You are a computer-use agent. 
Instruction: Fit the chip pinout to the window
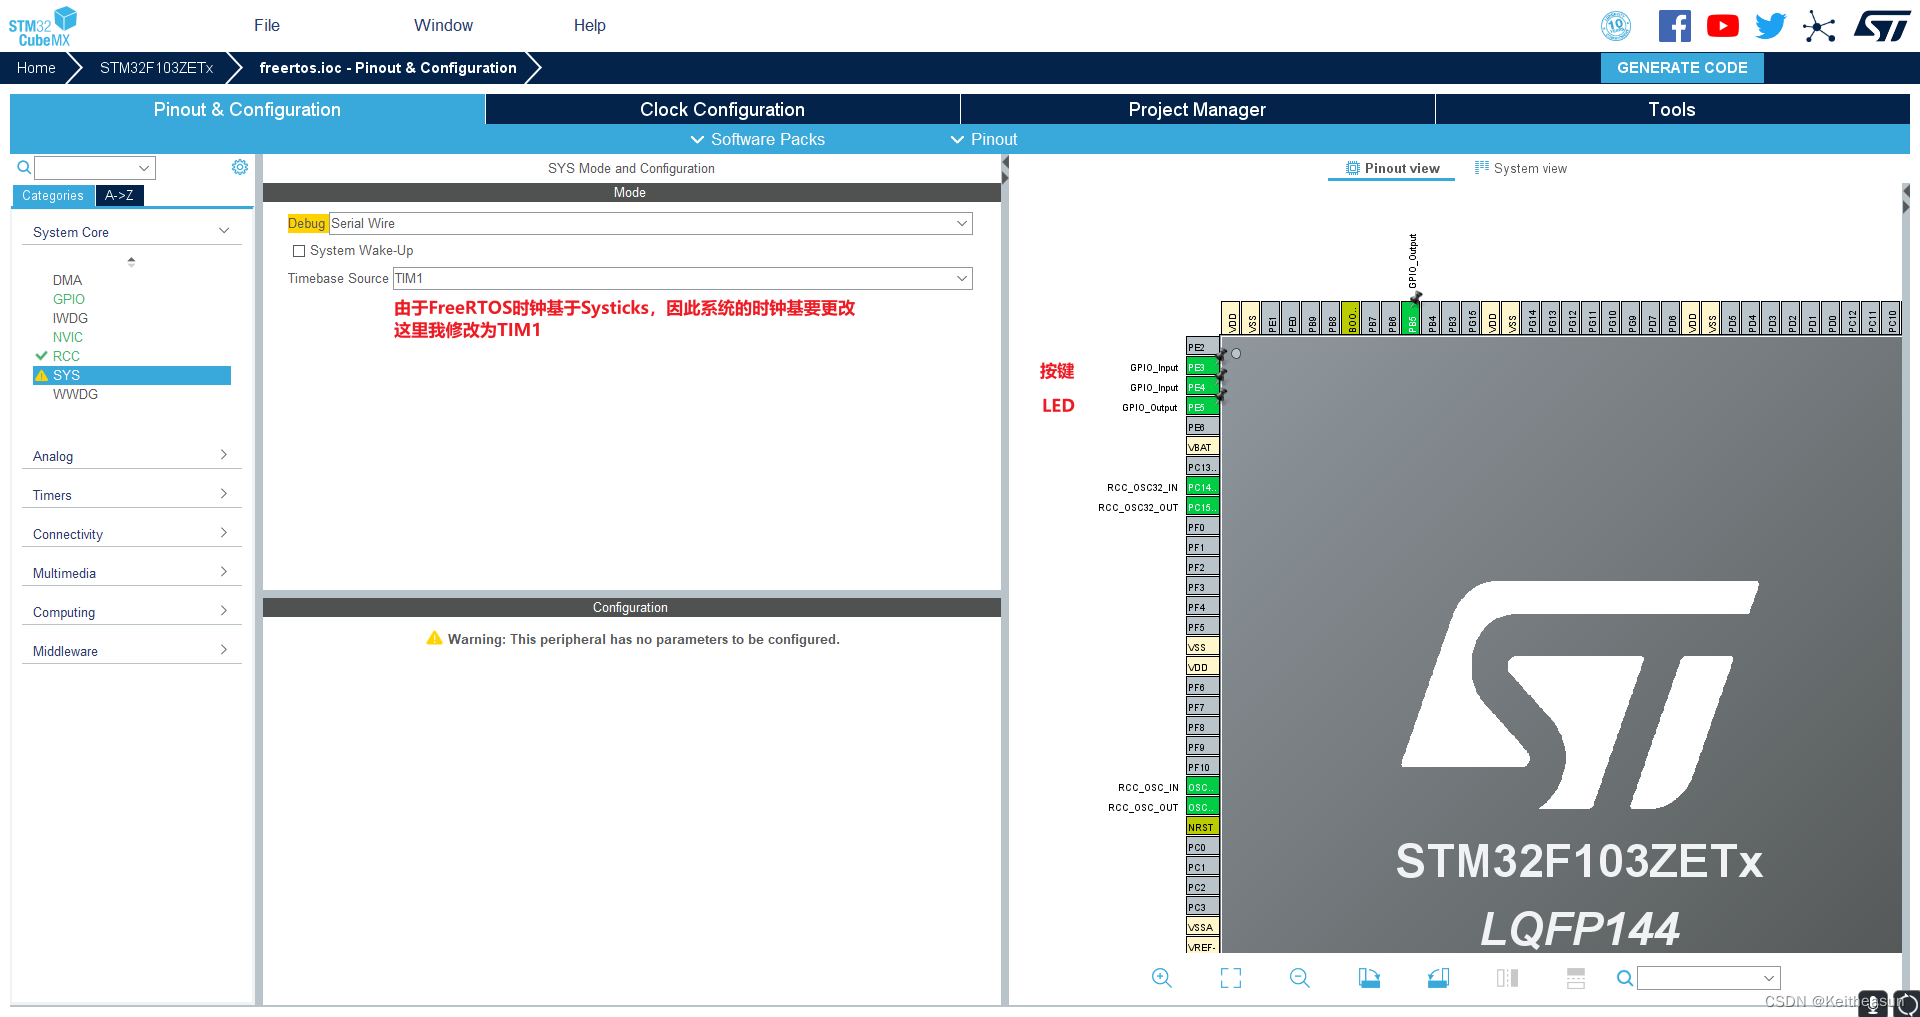(1231, 978)
